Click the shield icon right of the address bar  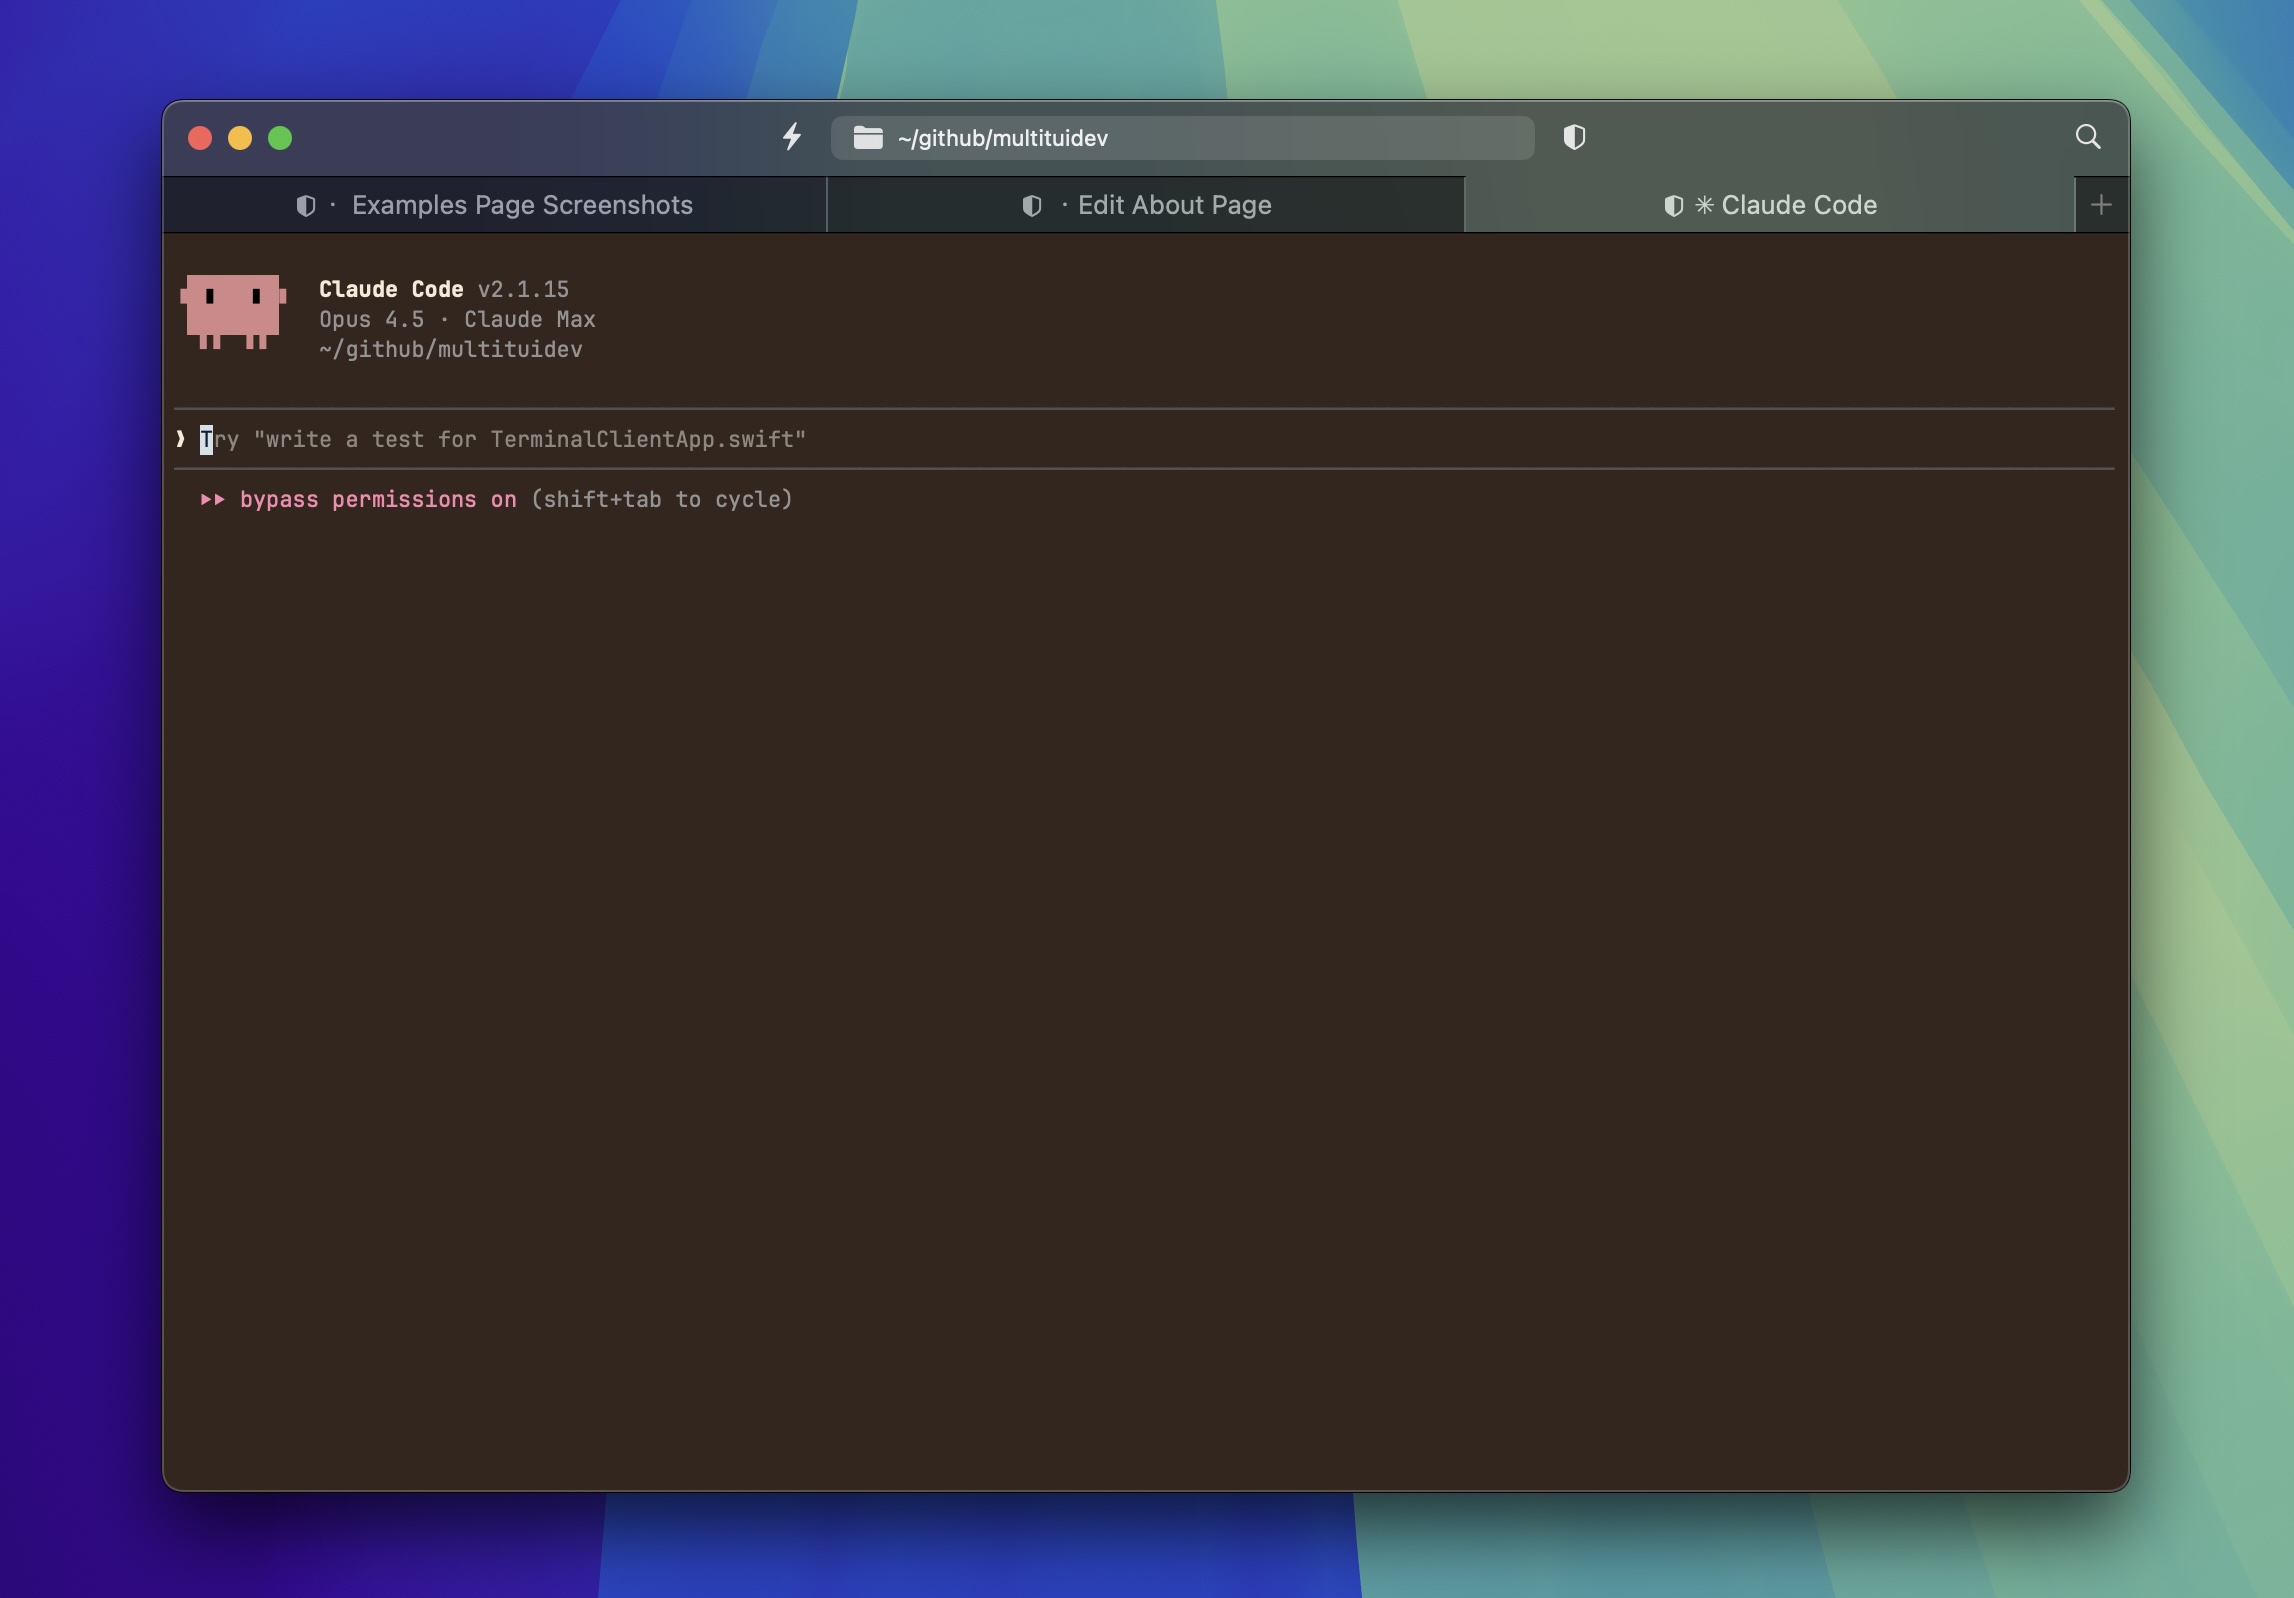pyautogui.click(x=1573, y=138)
